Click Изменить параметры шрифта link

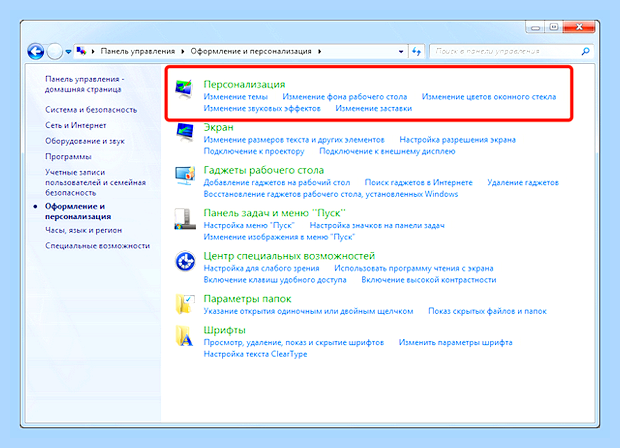pyautogui.click(x=456, y=342)
